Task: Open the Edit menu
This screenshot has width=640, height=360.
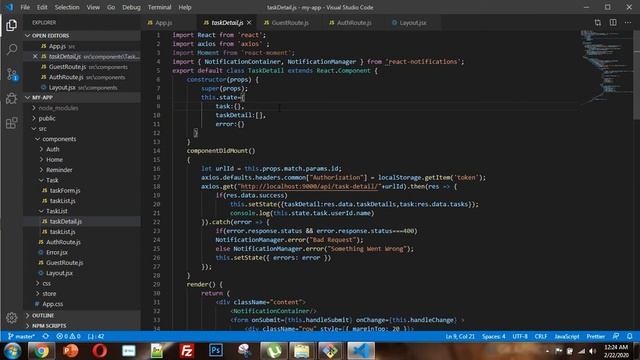Action: 42,7
